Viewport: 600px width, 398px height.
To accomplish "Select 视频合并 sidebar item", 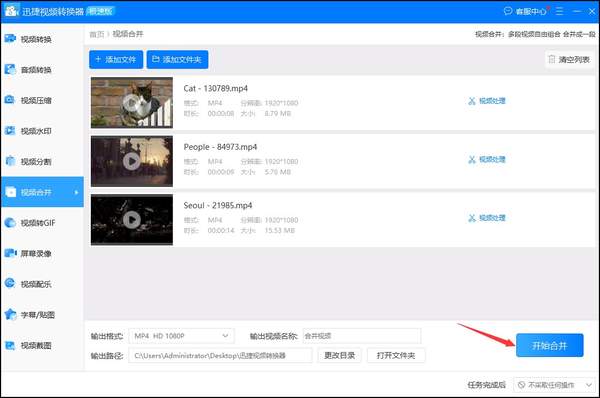I will [x=41, y=192].
